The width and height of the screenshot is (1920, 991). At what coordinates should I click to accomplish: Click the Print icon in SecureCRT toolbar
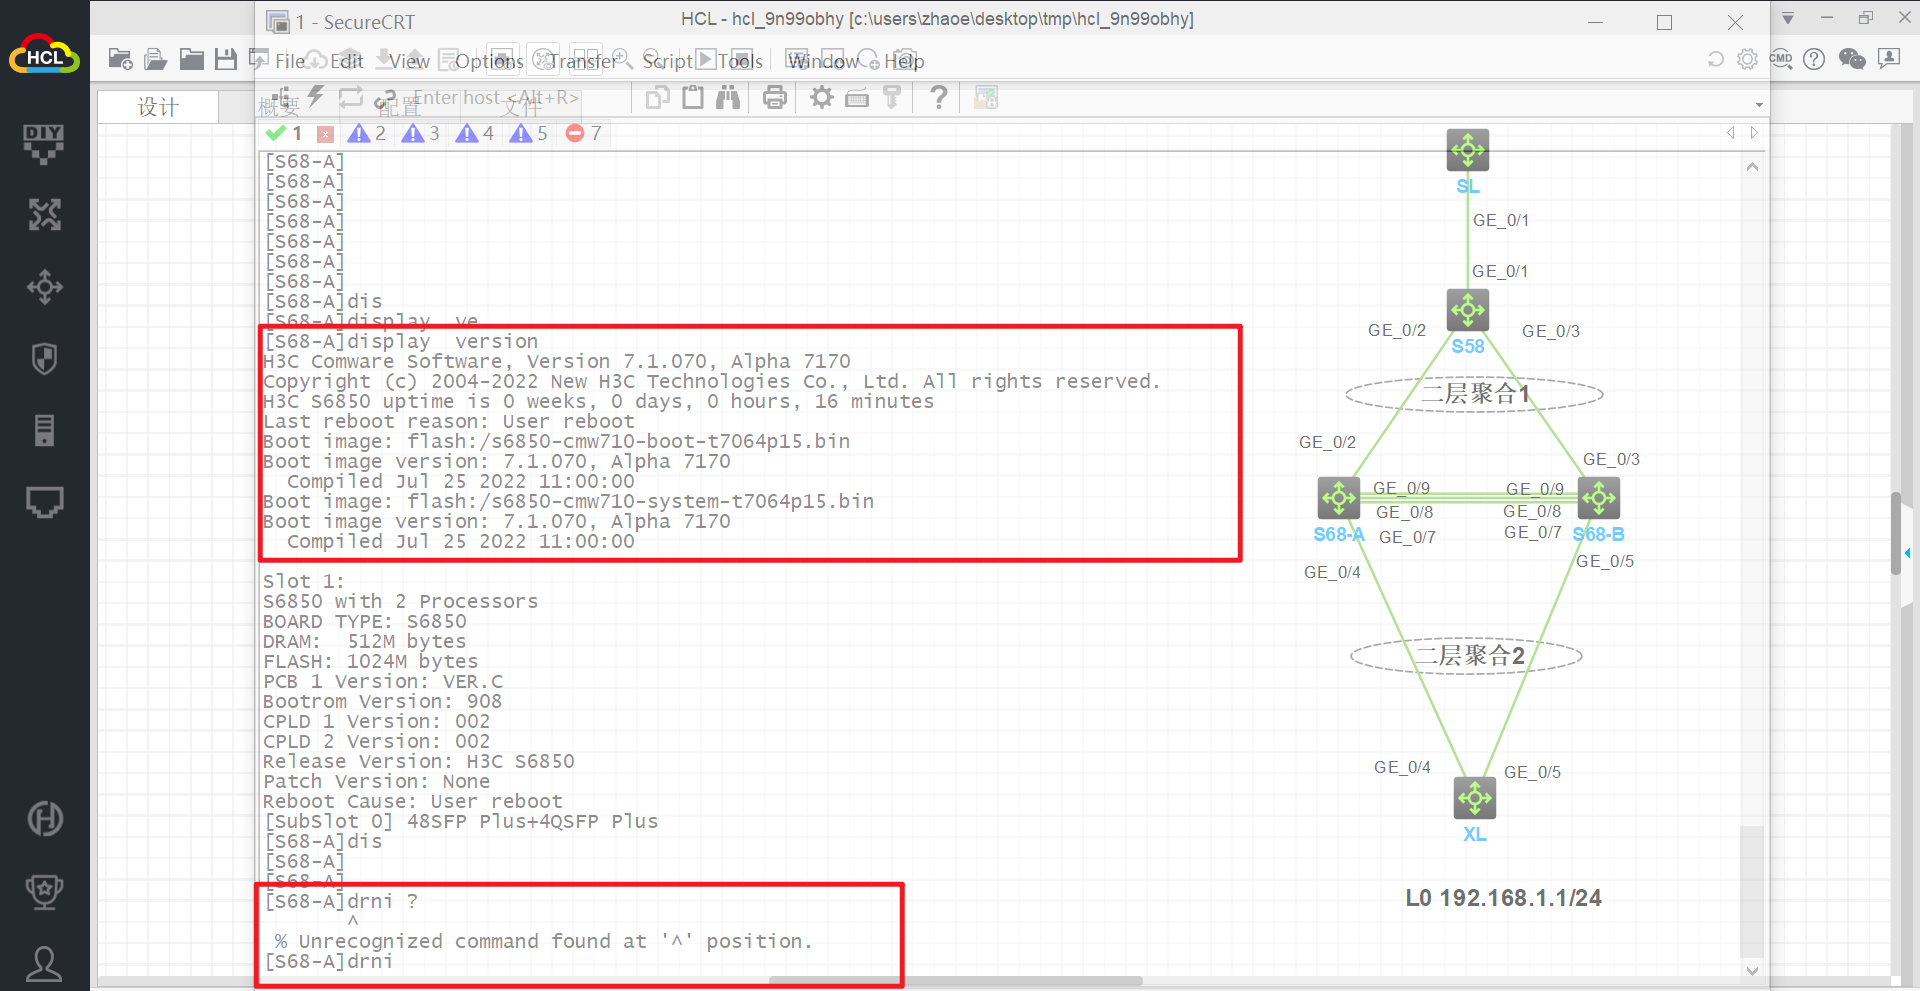point(775,98)
